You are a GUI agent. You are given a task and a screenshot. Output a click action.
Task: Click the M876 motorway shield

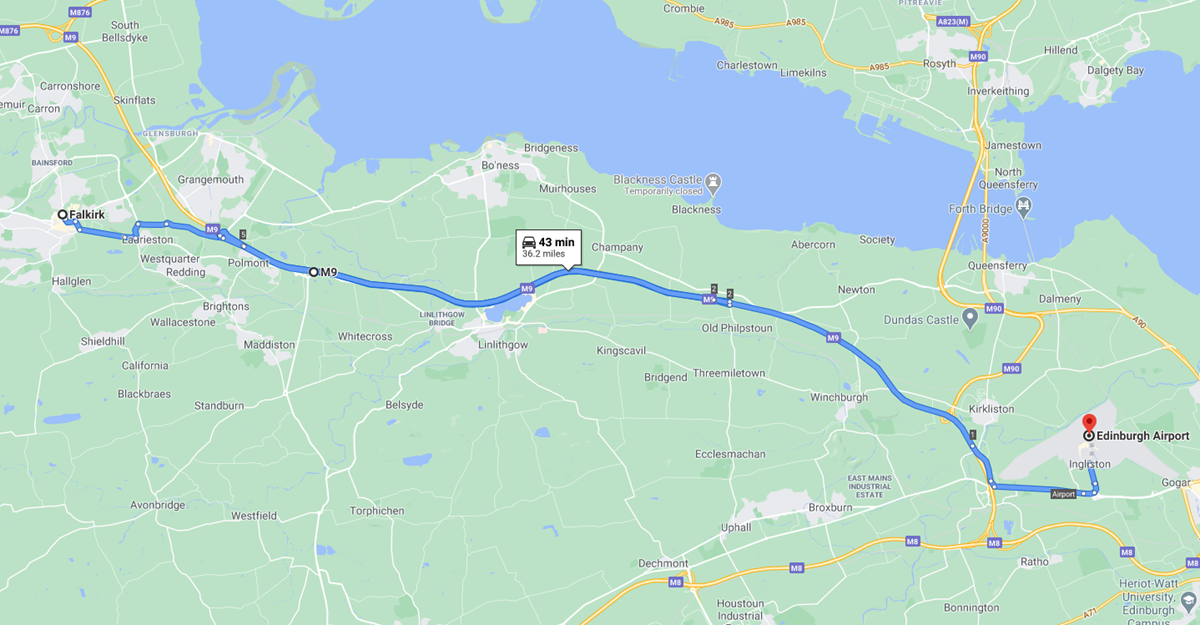[78, 12]
